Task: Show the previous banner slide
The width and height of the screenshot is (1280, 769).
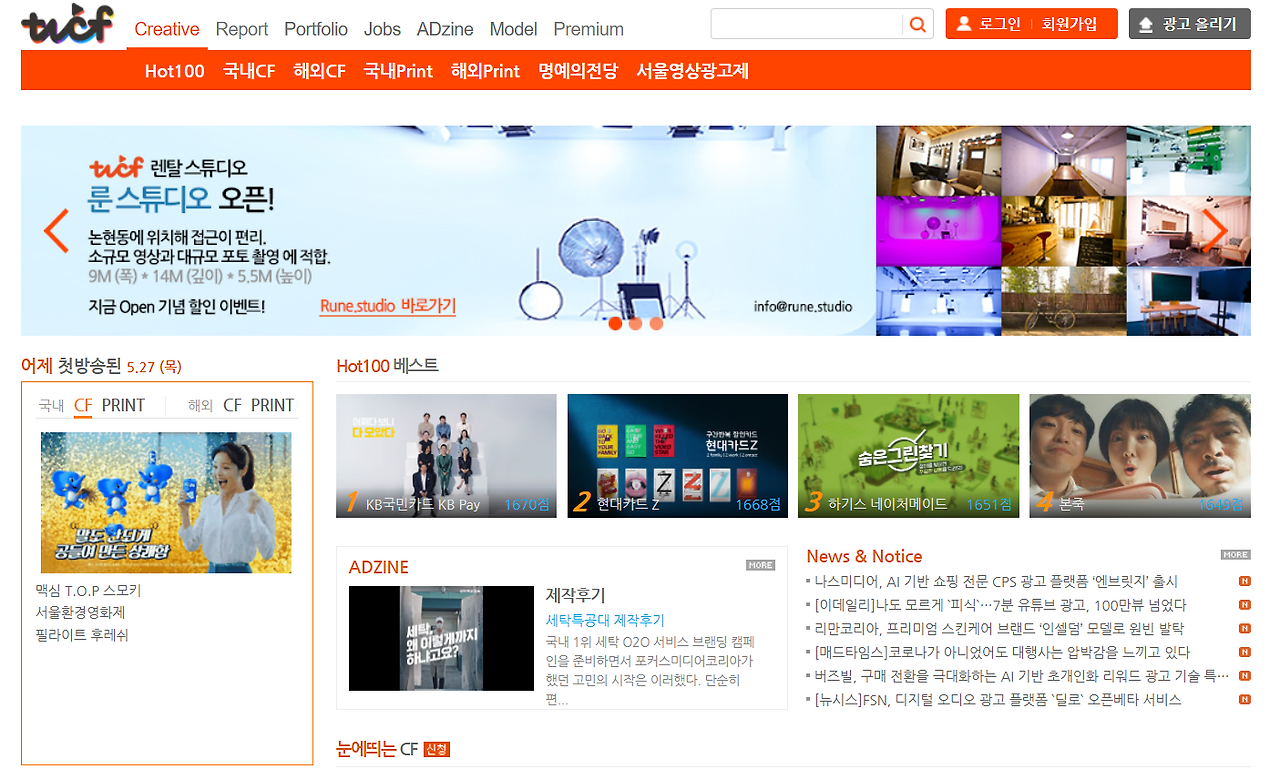Action: [56, 231]
